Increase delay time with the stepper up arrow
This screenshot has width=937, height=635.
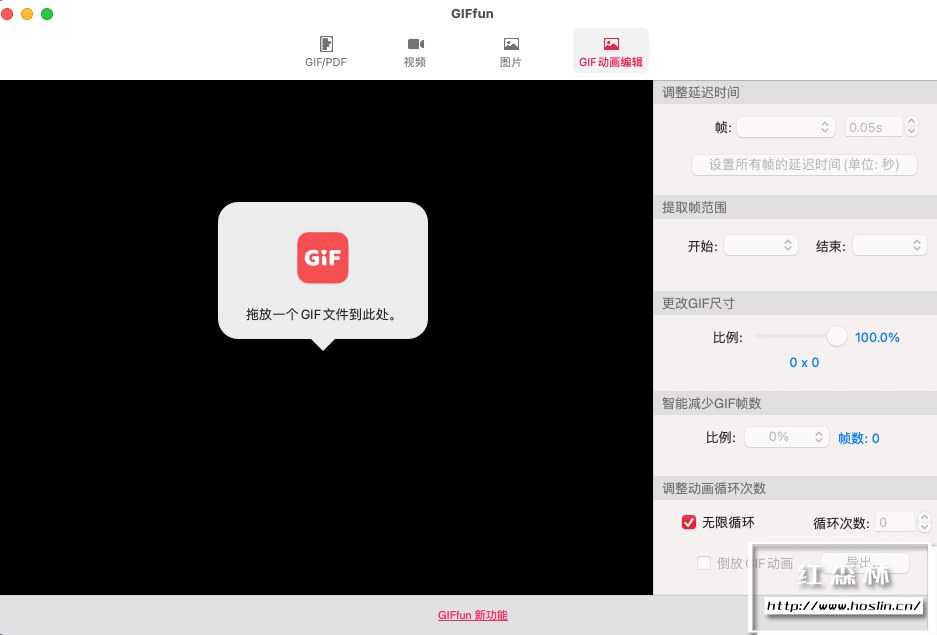pyautogui.click(x=911, y=121)
